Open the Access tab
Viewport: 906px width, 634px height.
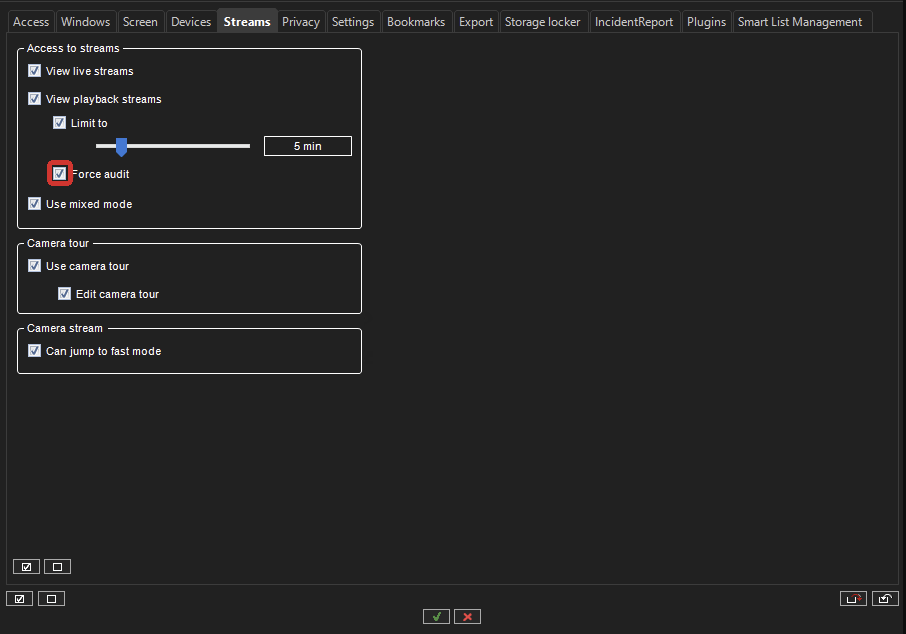click(31, 22)
